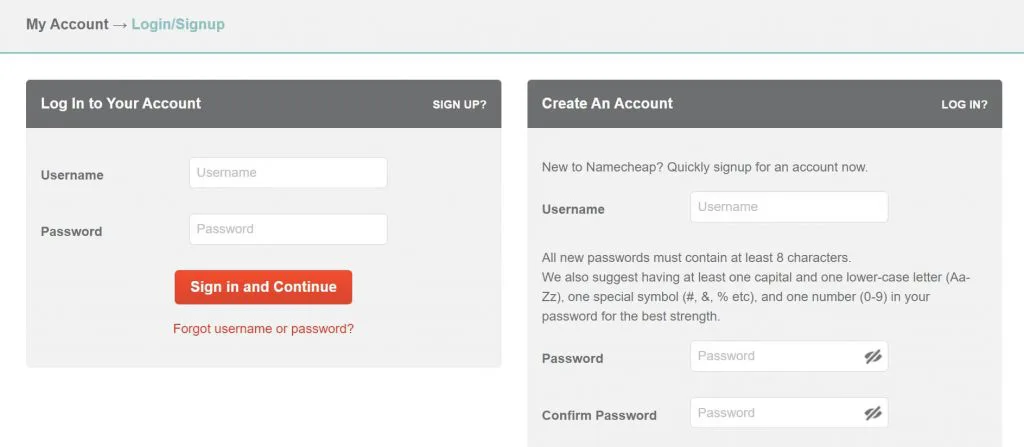Select the SIGN UP? link in login header
The width and height of the screenshot is (1024, 447).
click(x=459, y=105)
